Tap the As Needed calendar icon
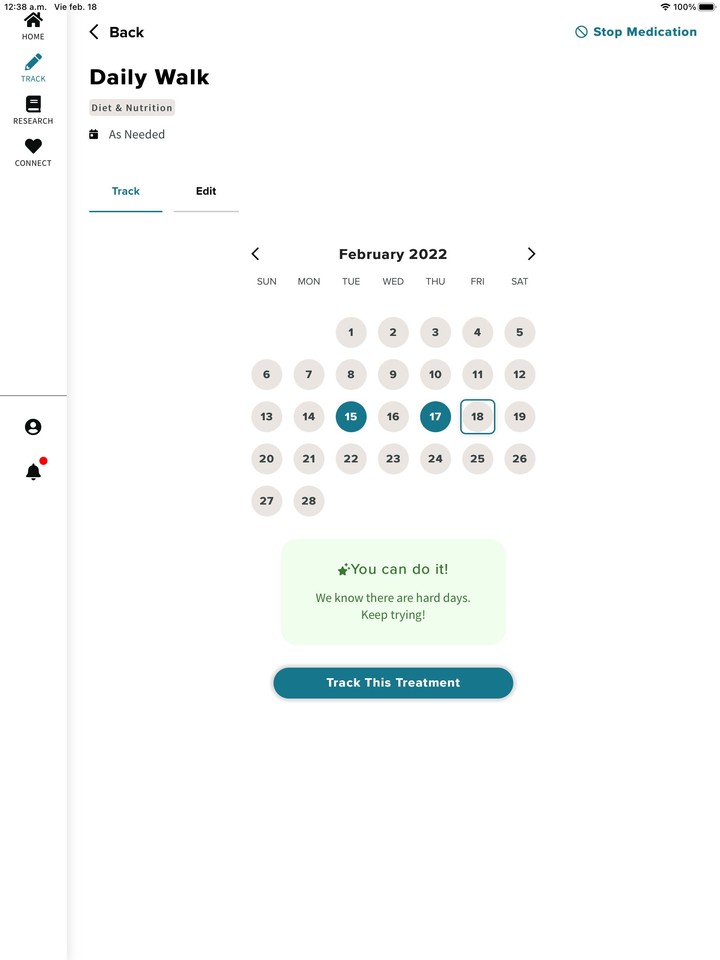This screenshot has height=960, width=720. 94,134
